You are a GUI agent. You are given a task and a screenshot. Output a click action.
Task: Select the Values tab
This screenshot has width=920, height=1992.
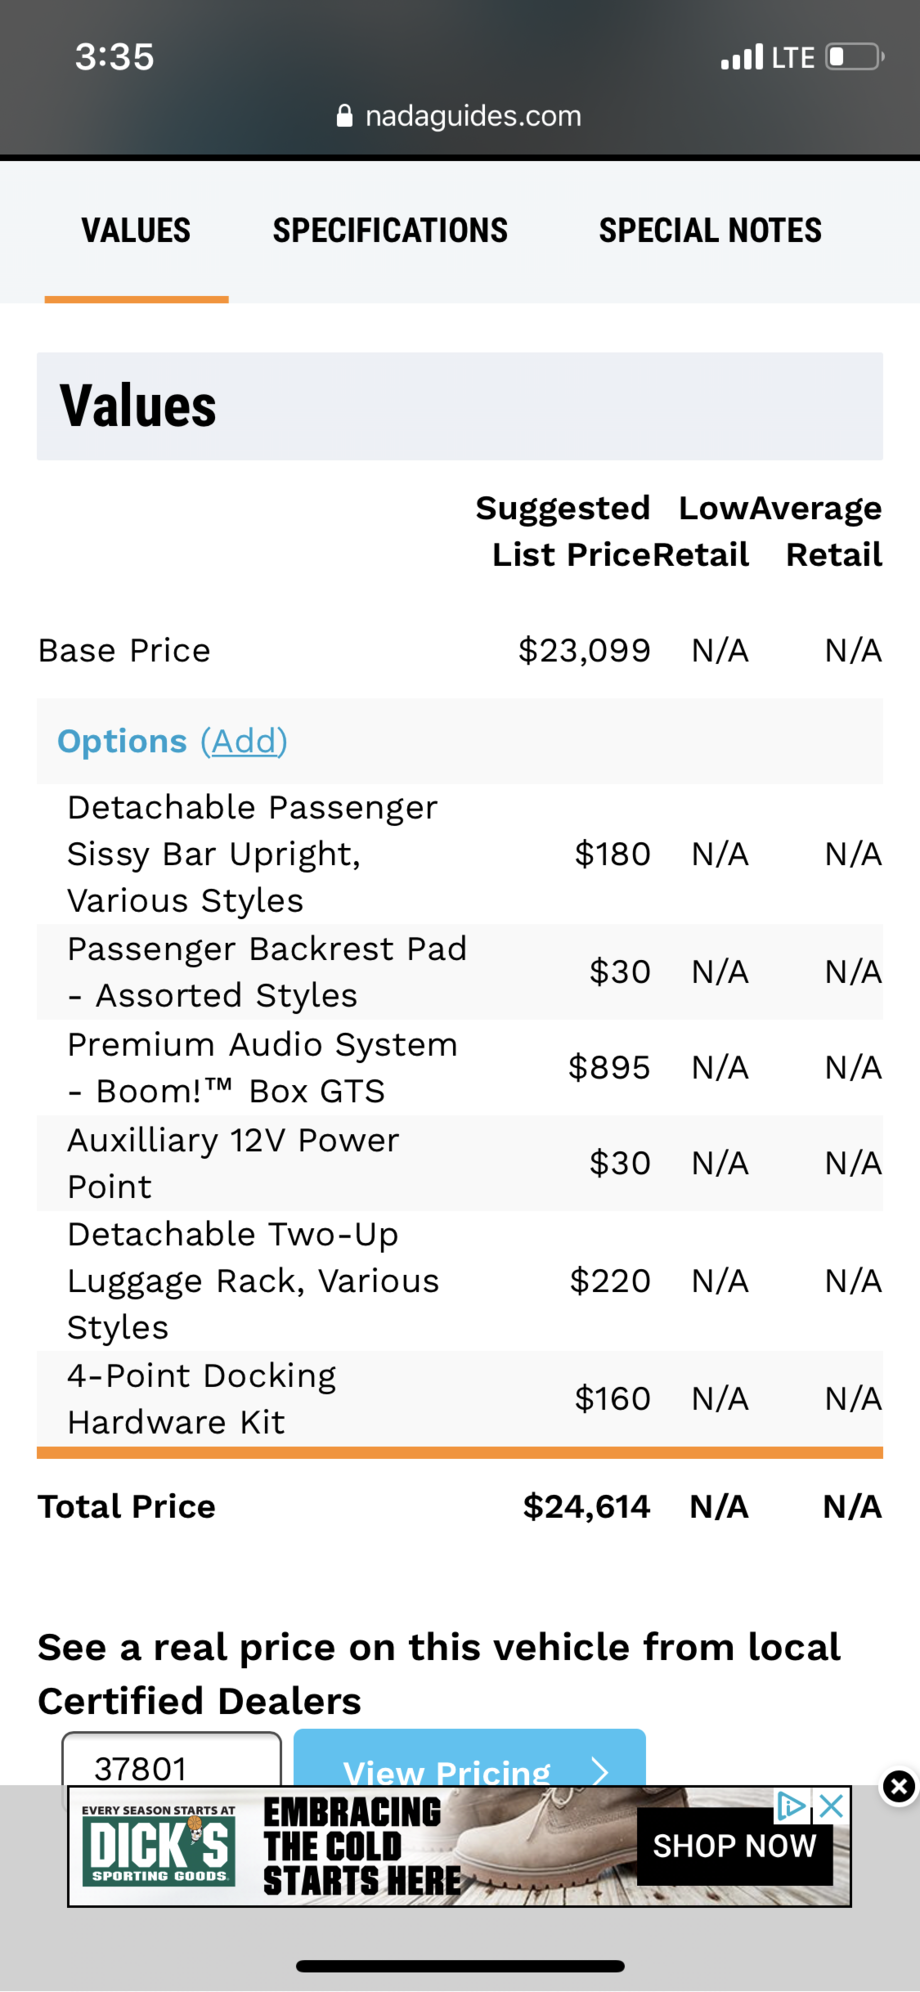[x=136, y=231]
